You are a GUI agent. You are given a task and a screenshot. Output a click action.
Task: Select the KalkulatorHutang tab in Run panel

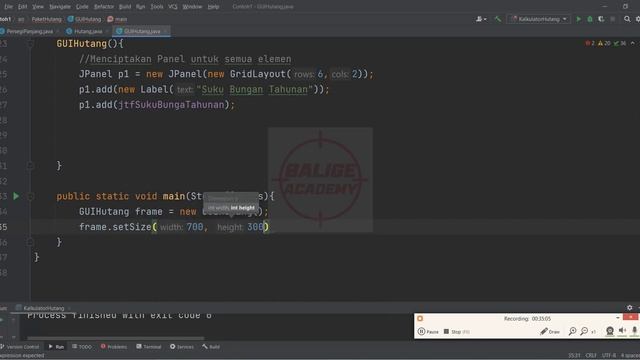pos(40,308)
